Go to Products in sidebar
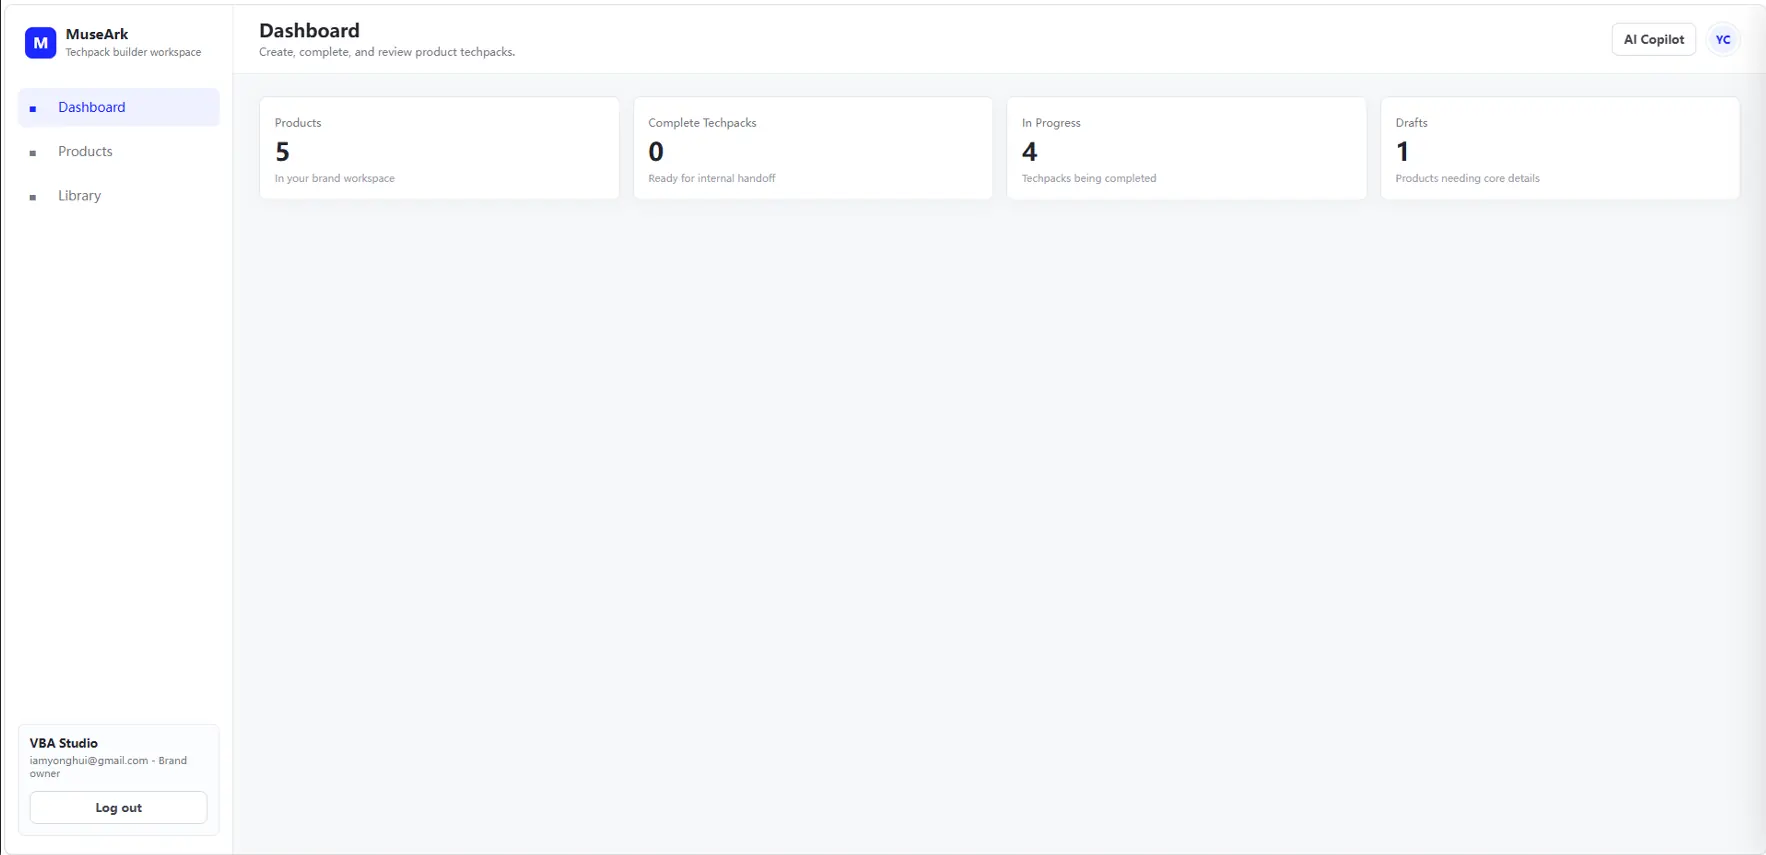 click(x=119, y=151)
